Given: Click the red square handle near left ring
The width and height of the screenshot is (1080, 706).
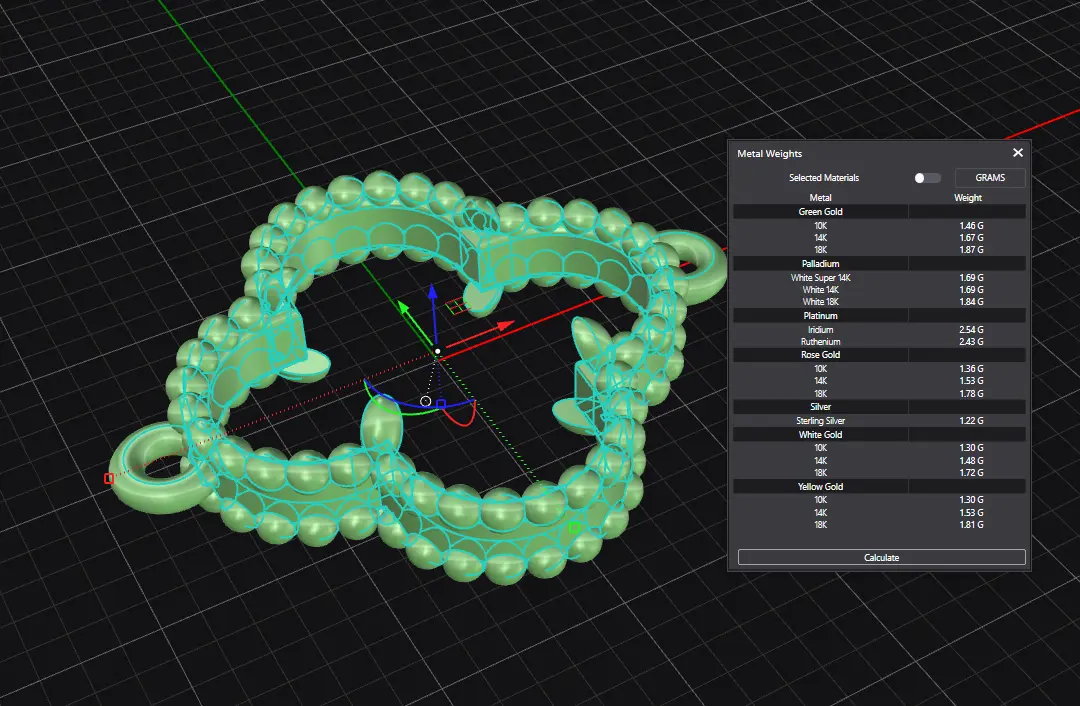Looking at the screenshot, I should coord(109,479).
